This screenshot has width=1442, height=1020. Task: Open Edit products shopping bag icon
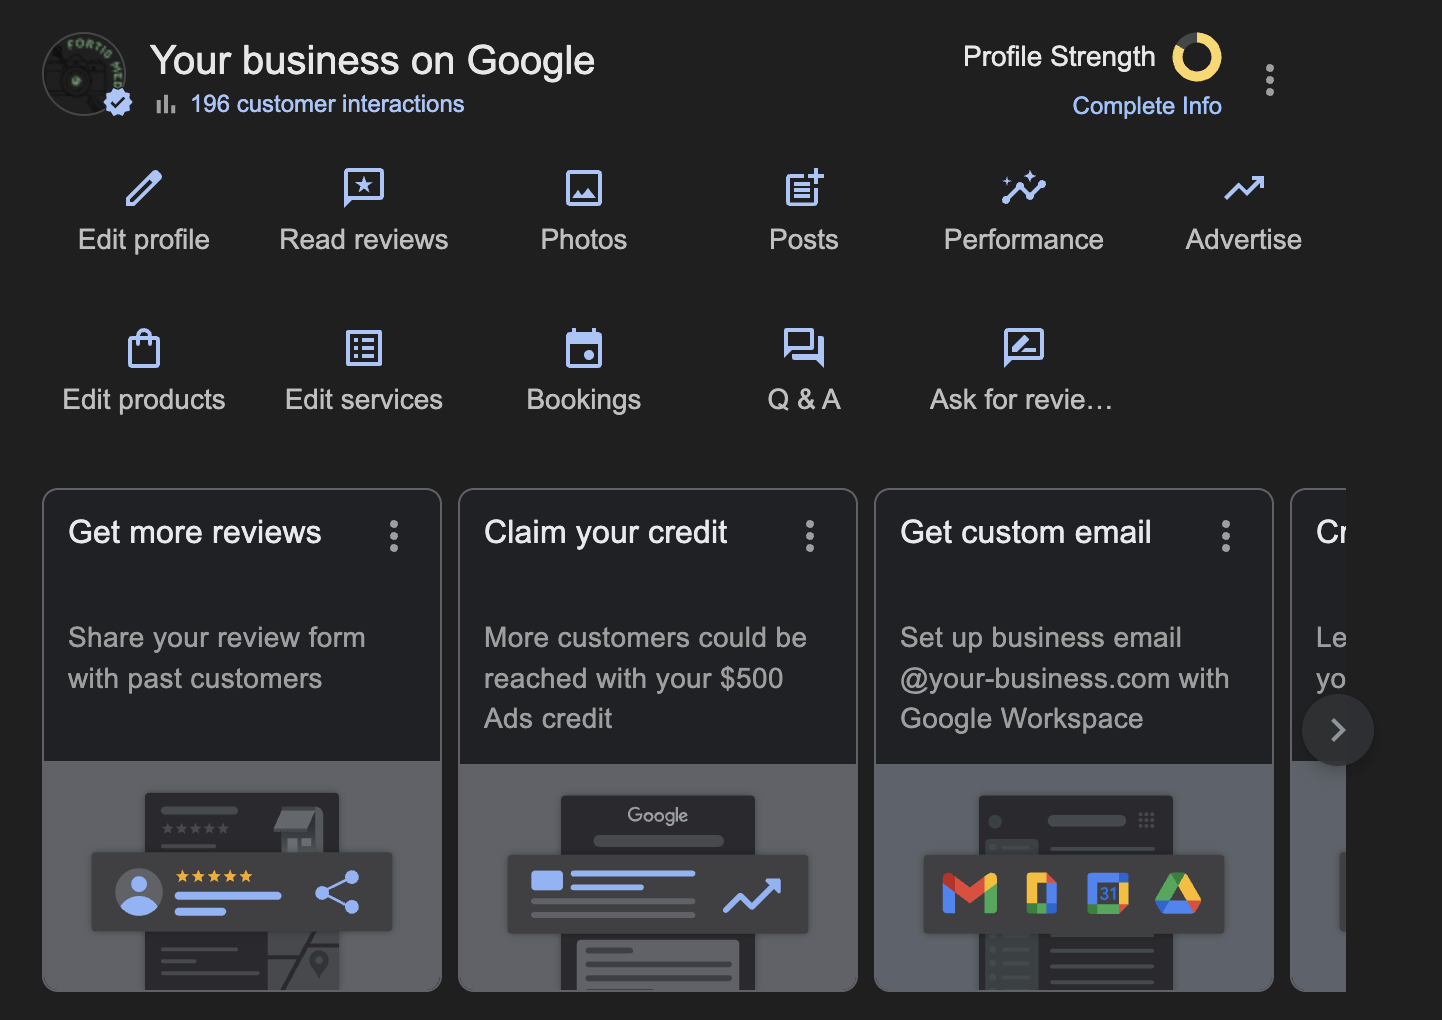(144, 348)
